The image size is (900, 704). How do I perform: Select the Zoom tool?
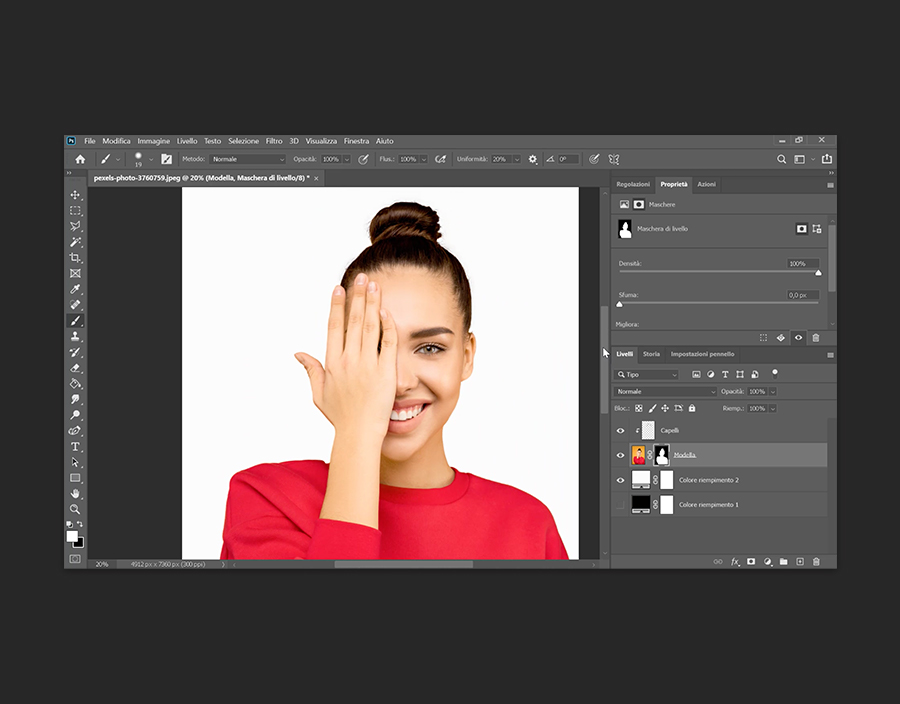click(x=75, y=509)
